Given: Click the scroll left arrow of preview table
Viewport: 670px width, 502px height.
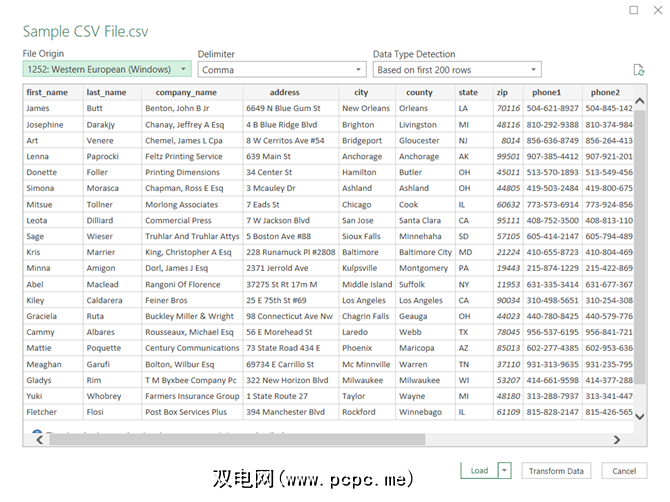Looking at the screenshot, I should point(39,440).
